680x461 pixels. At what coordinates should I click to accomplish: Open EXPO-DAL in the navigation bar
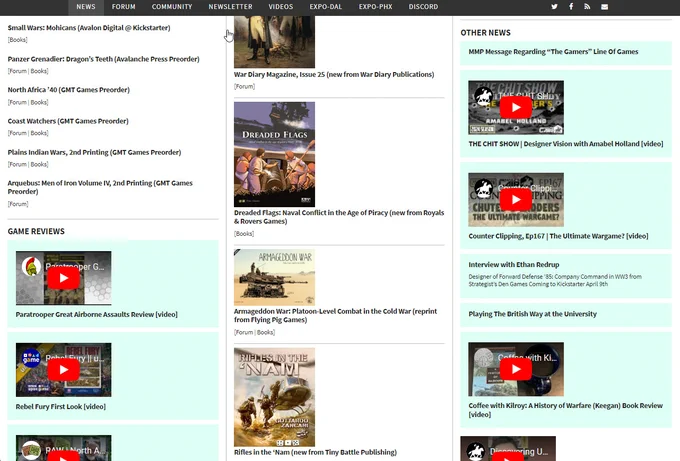pos(326,7)
